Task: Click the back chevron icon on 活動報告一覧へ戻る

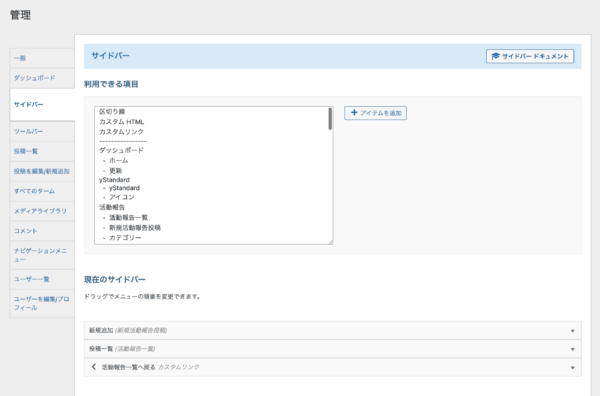Action: coord(94,367)
